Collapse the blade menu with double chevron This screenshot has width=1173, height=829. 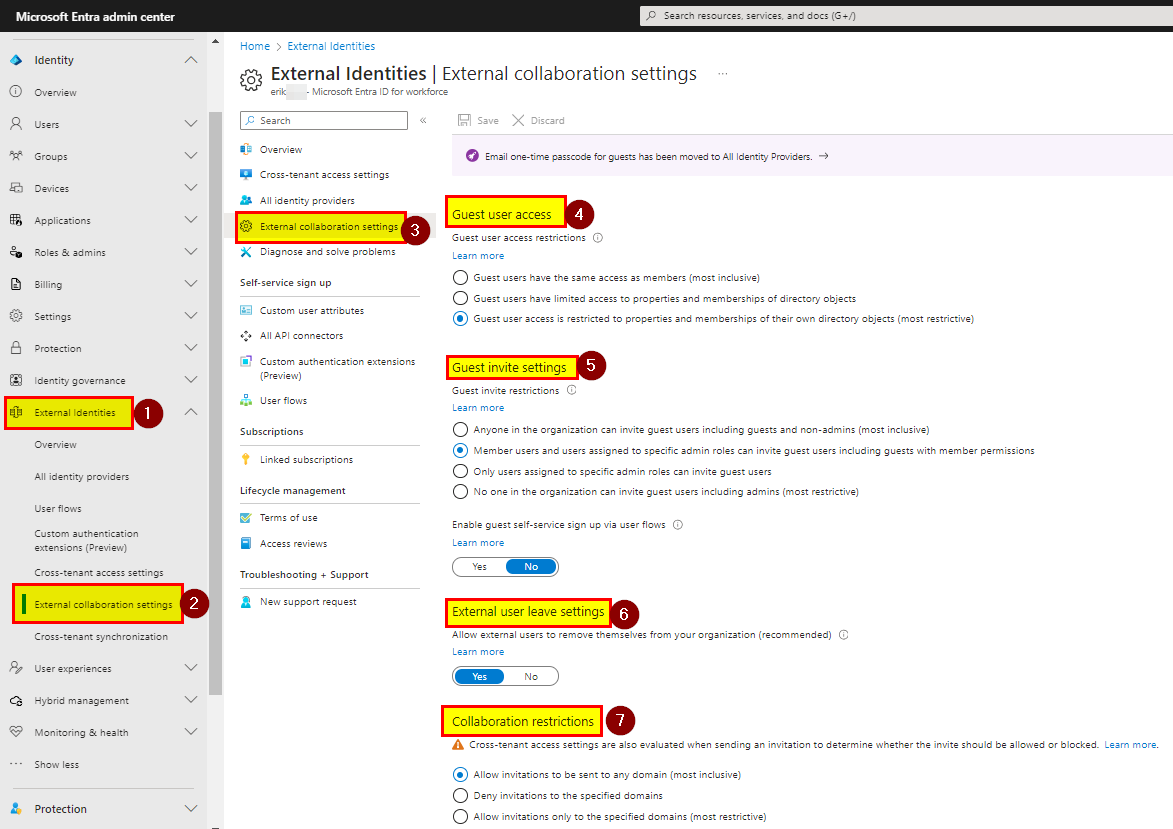[x=423, y=120]
